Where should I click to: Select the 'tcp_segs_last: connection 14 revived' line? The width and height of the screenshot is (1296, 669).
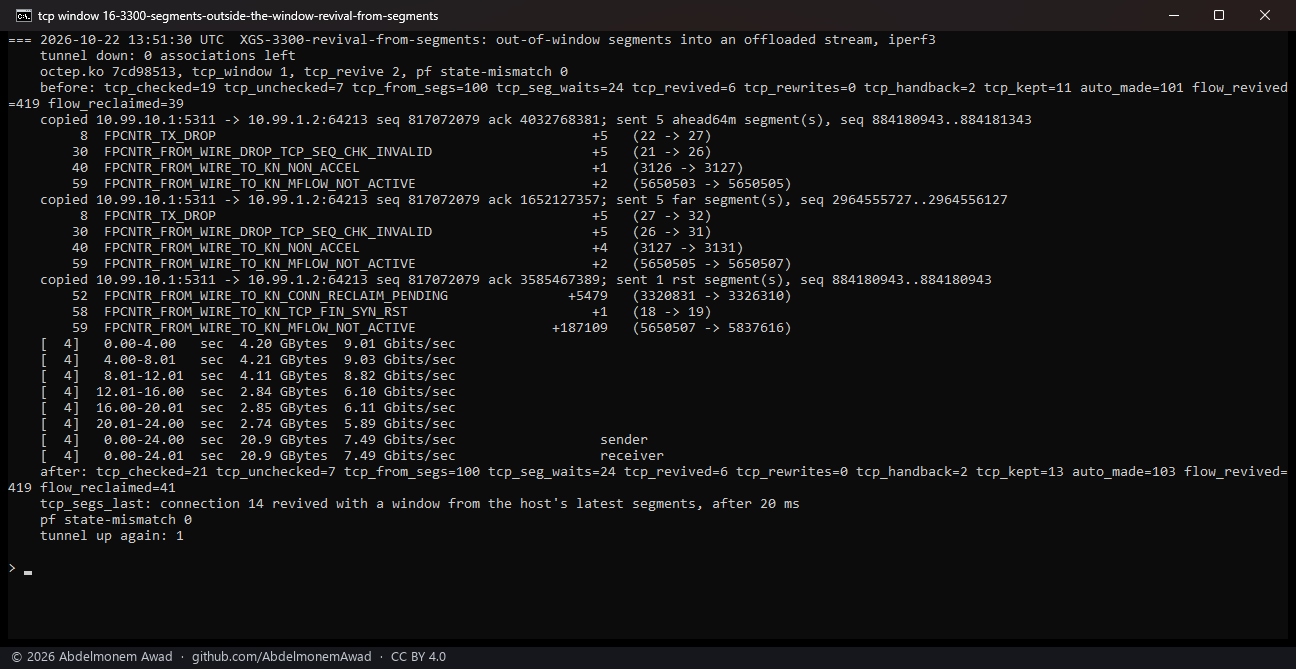point(420,504)
